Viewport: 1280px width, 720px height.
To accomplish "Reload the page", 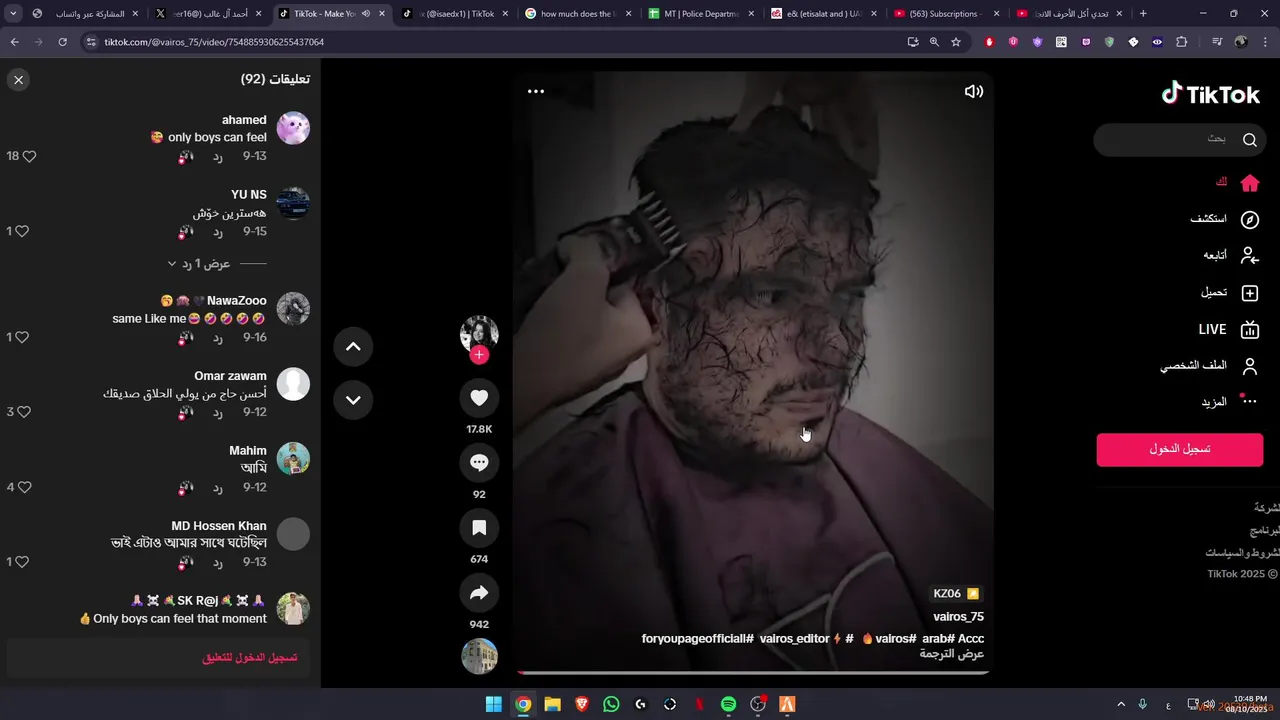I will [62, 42].
